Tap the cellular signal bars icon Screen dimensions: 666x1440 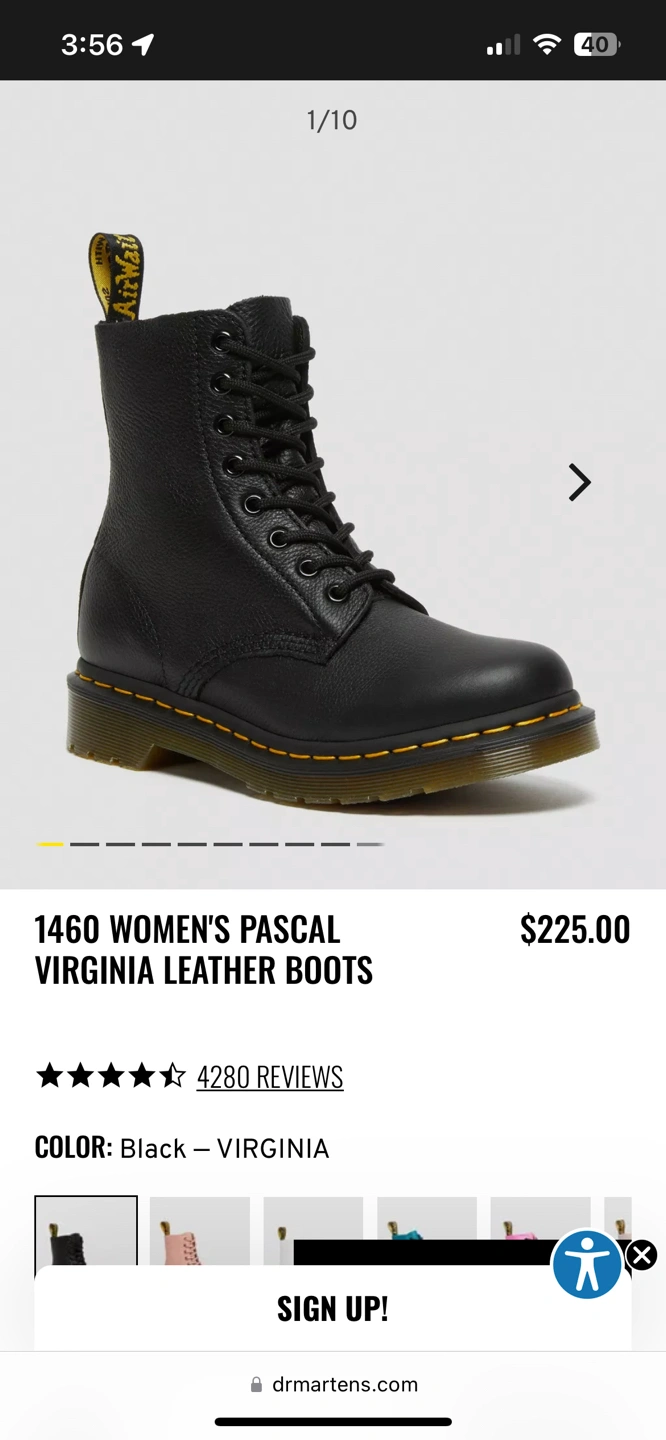tap(503, 45)
